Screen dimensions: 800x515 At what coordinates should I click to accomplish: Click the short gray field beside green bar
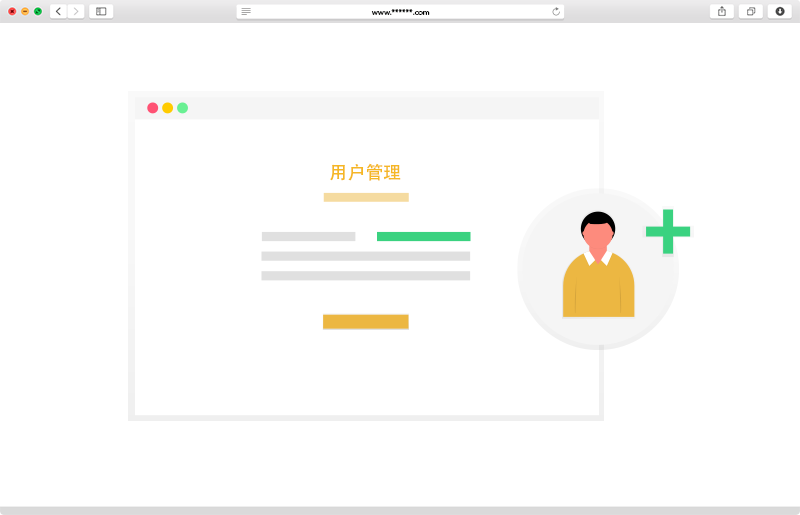point(308,237)
